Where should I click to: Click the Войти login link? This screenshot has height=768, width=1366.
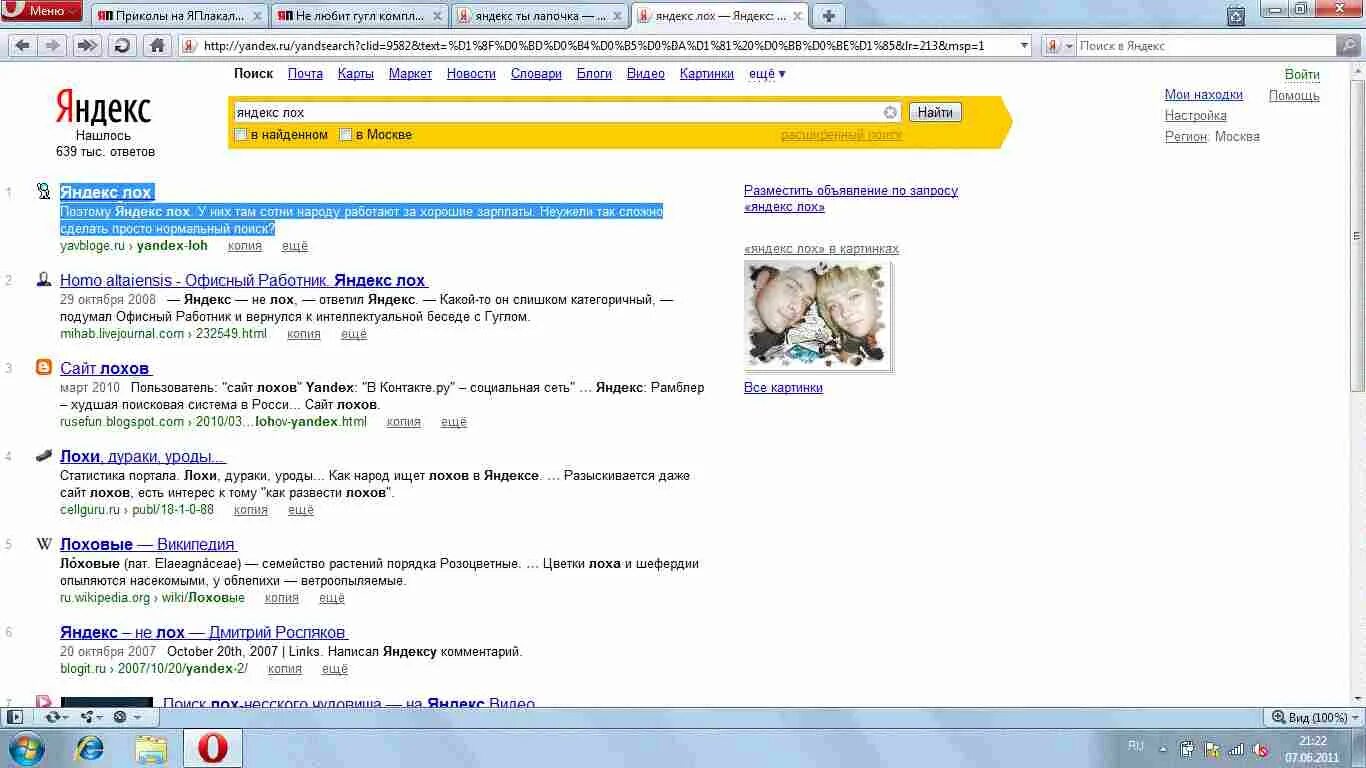click(x=1302, y=75)
